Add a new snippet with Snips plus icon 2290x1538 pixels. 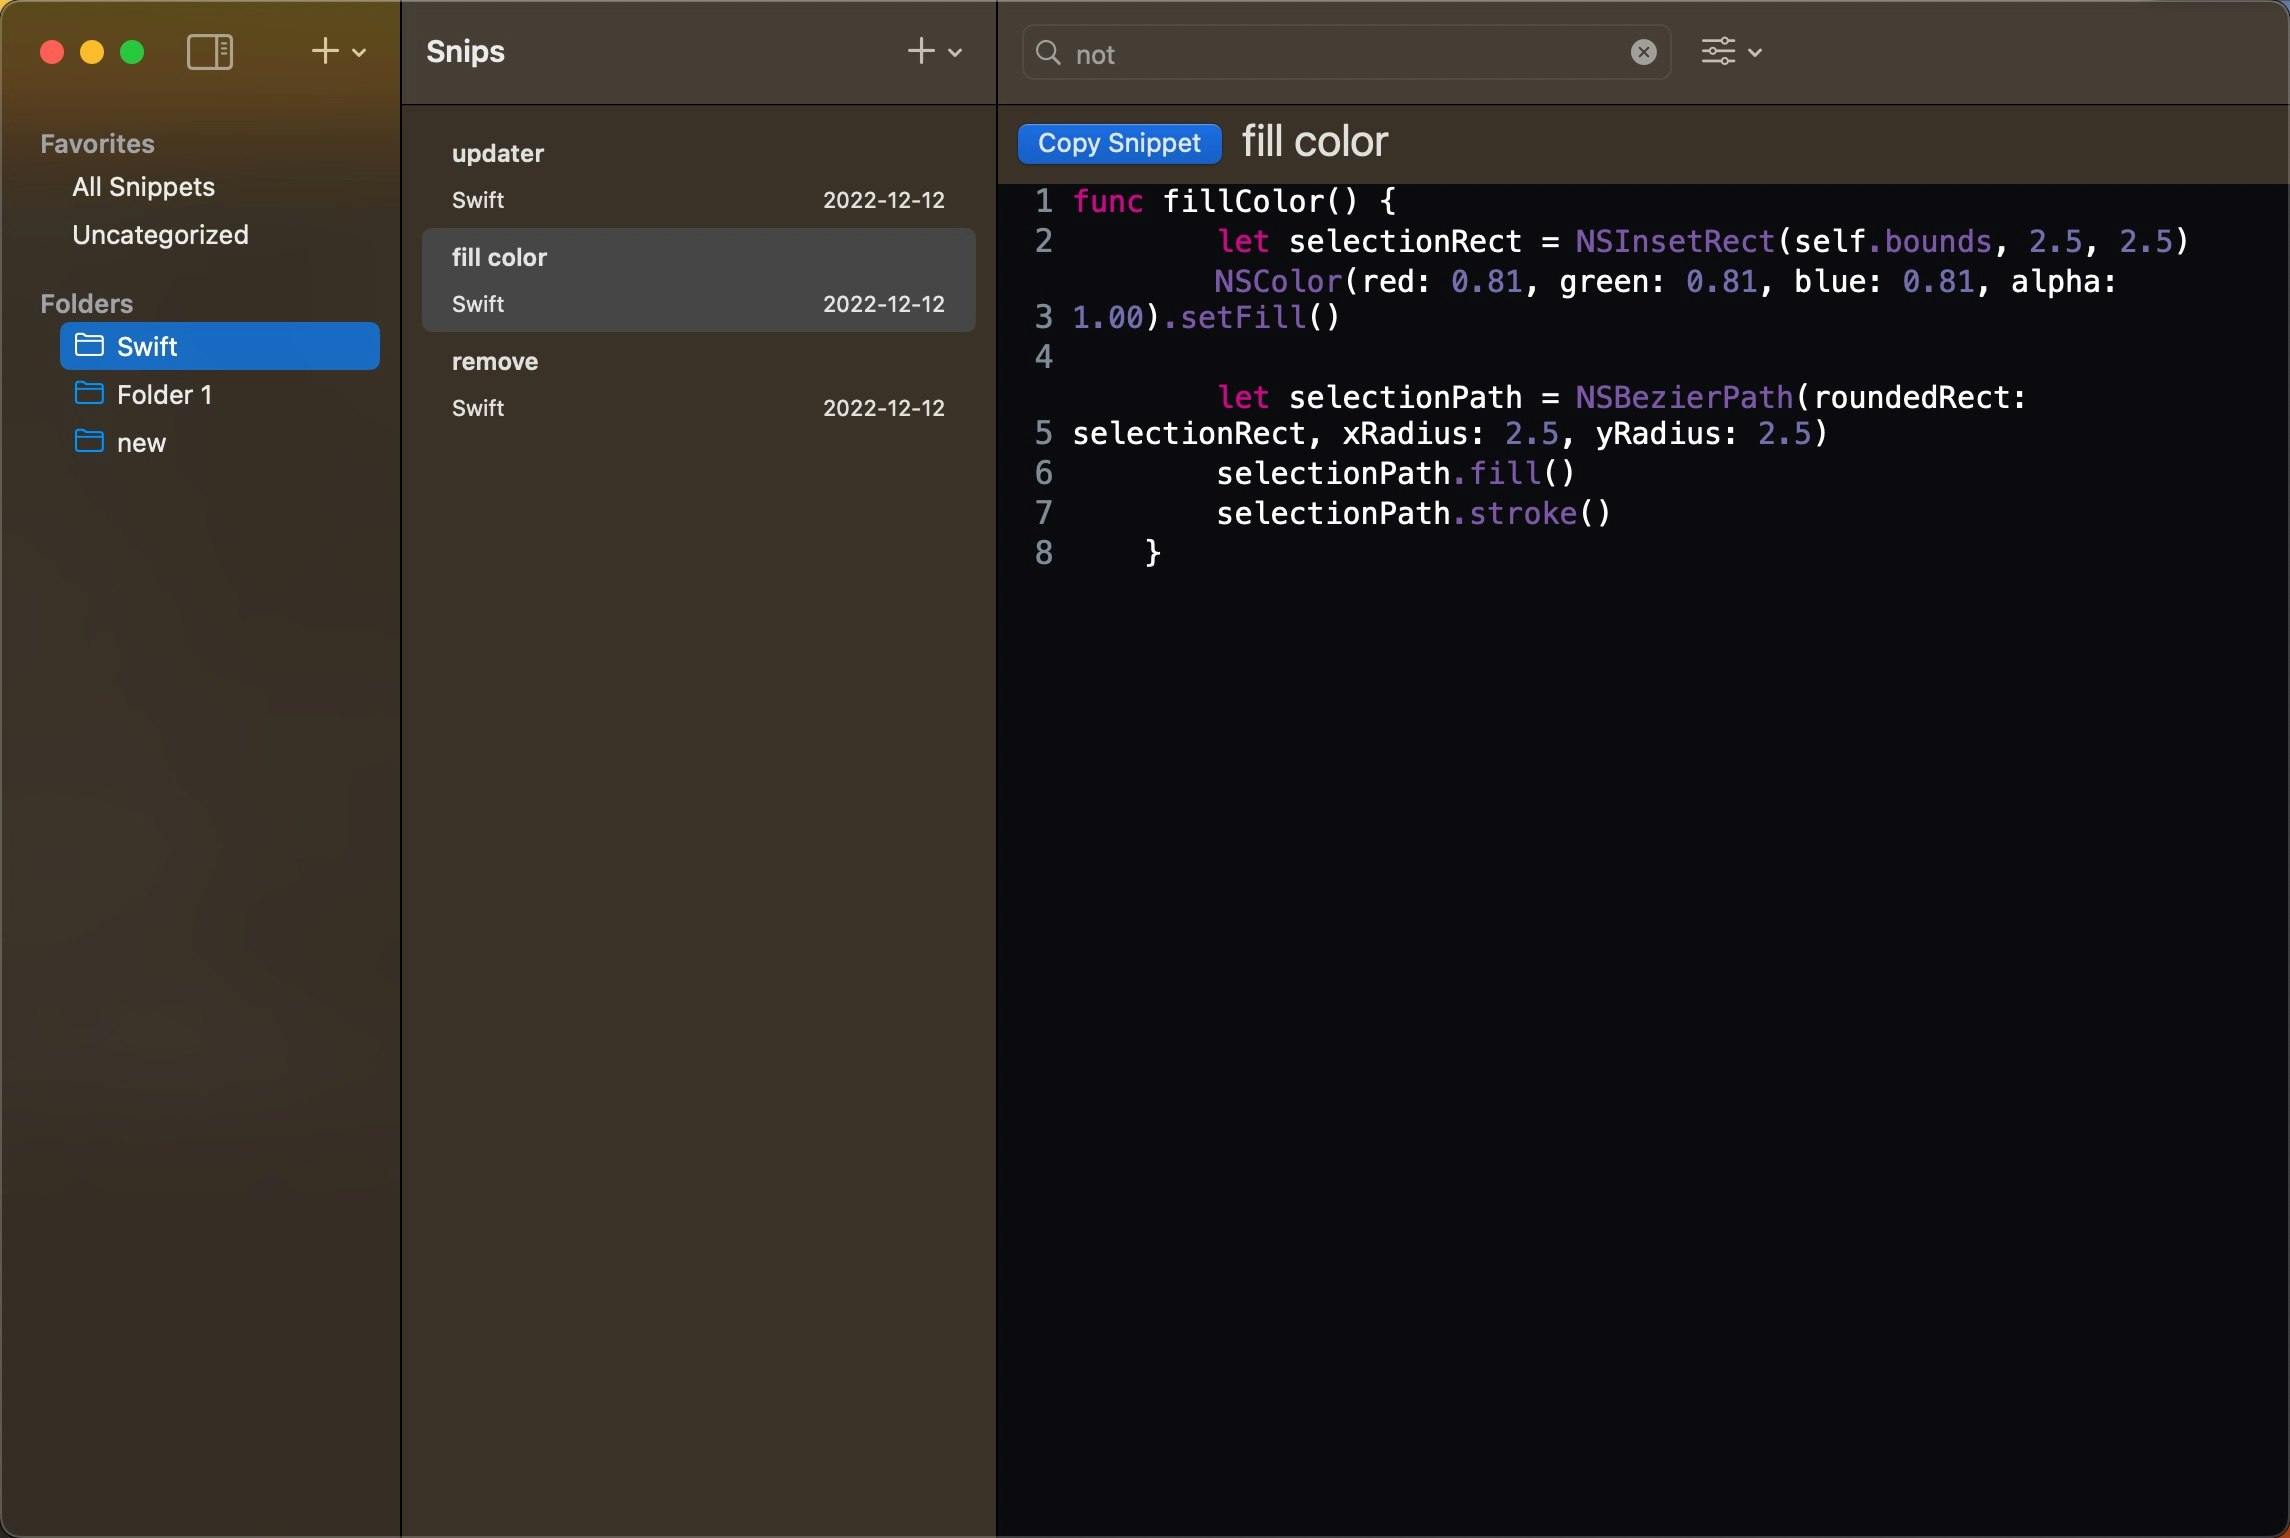tap(921, 51)
